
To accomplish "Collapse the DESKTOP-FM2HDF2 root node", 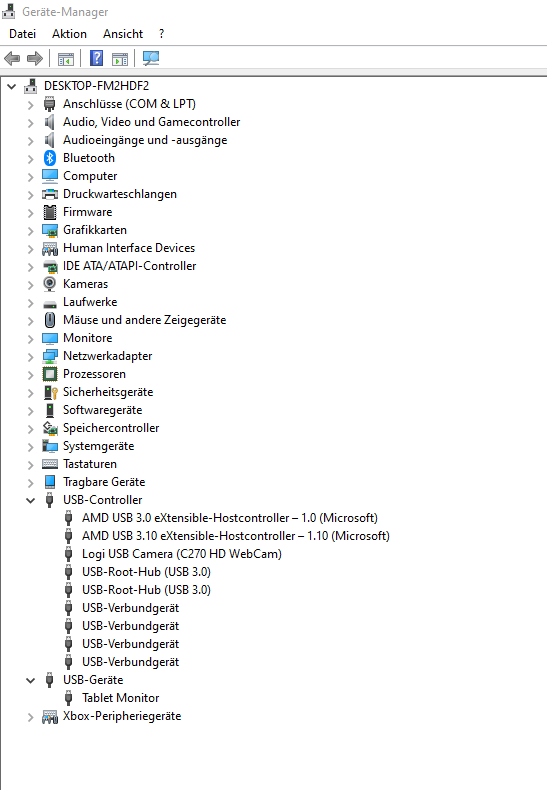I will coord(12,87).
